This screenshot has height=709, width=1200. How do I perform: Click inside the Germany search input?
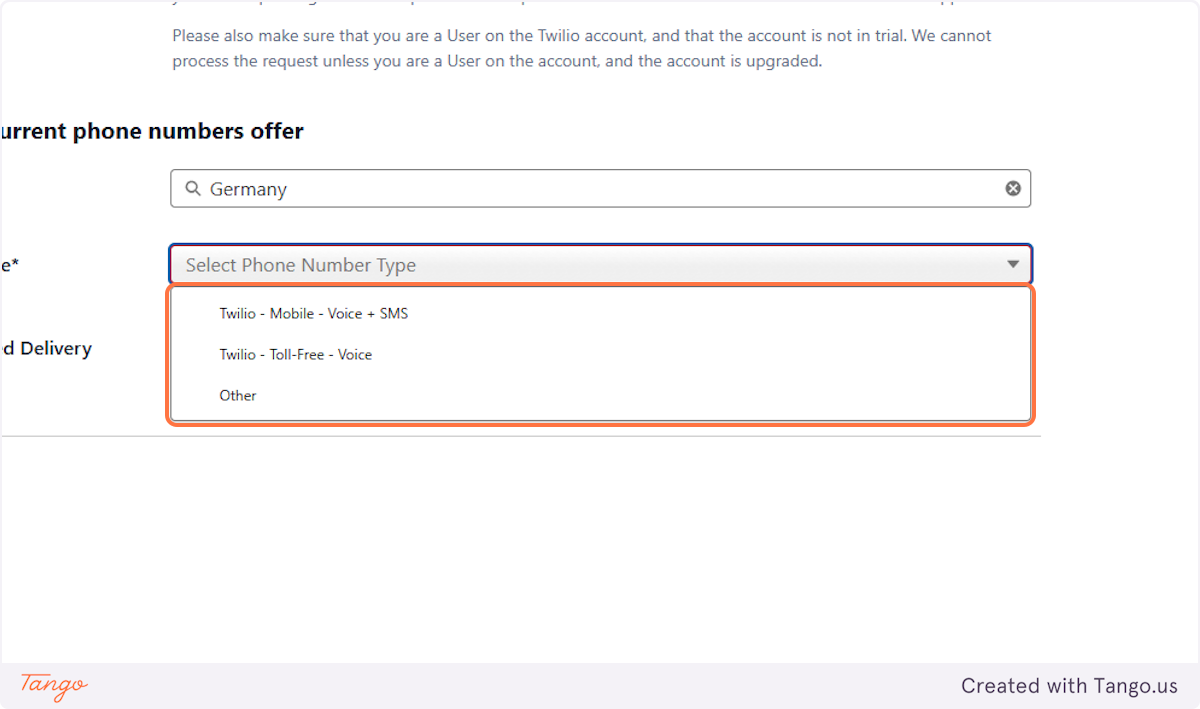tap(500, 188)
